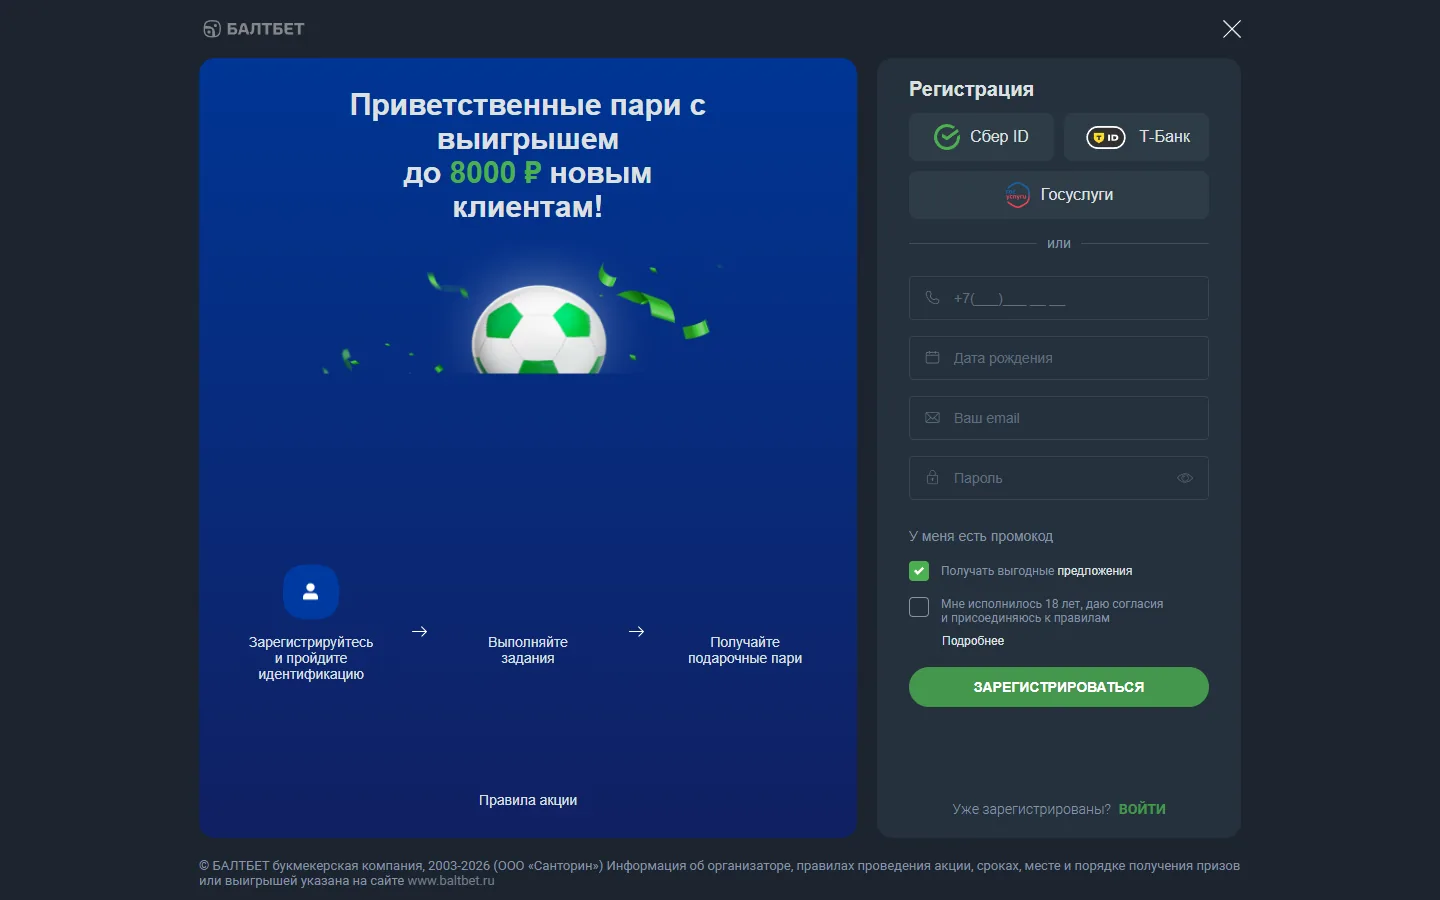Viewport: 1440px width, 900px height.
Task: Close the registration dialog with the X
Action: 1232,29
